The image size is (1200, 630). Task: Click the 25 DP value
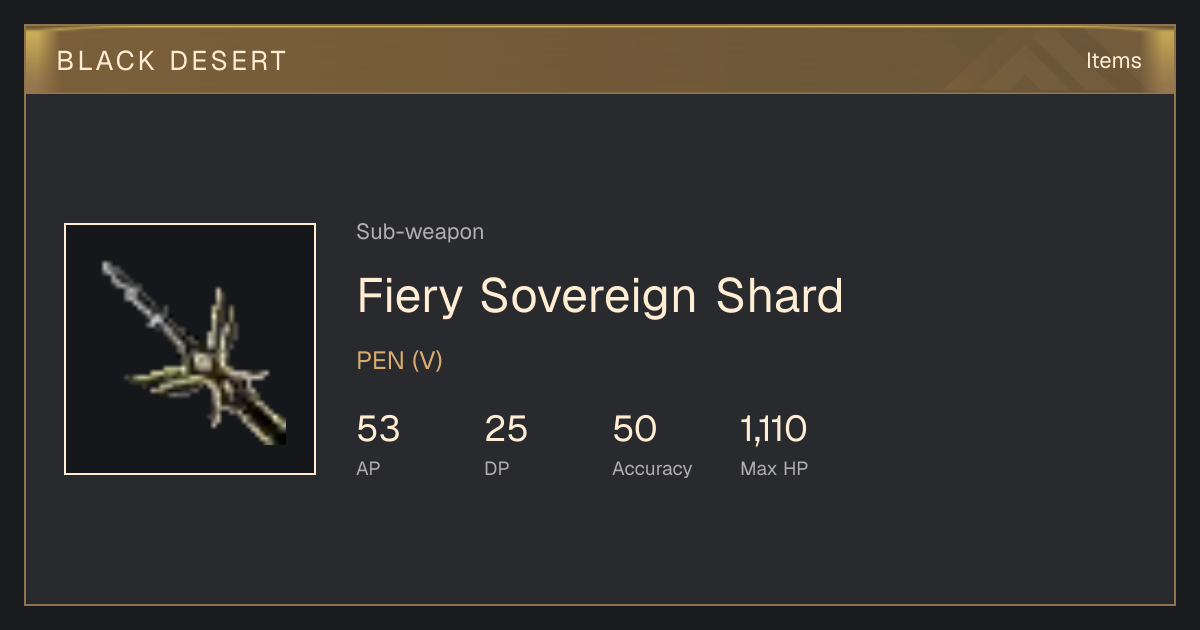pyautogui.click(x=506, y=430)
